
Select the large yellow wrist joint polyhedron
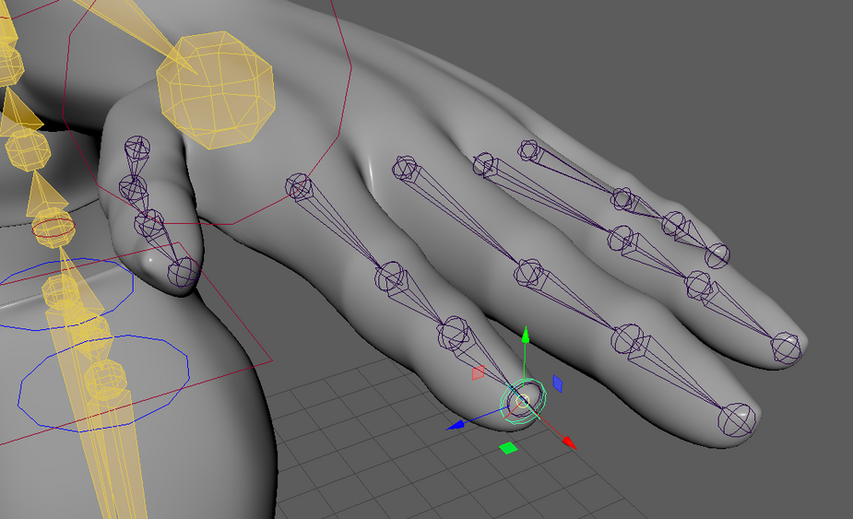(215, 90)
